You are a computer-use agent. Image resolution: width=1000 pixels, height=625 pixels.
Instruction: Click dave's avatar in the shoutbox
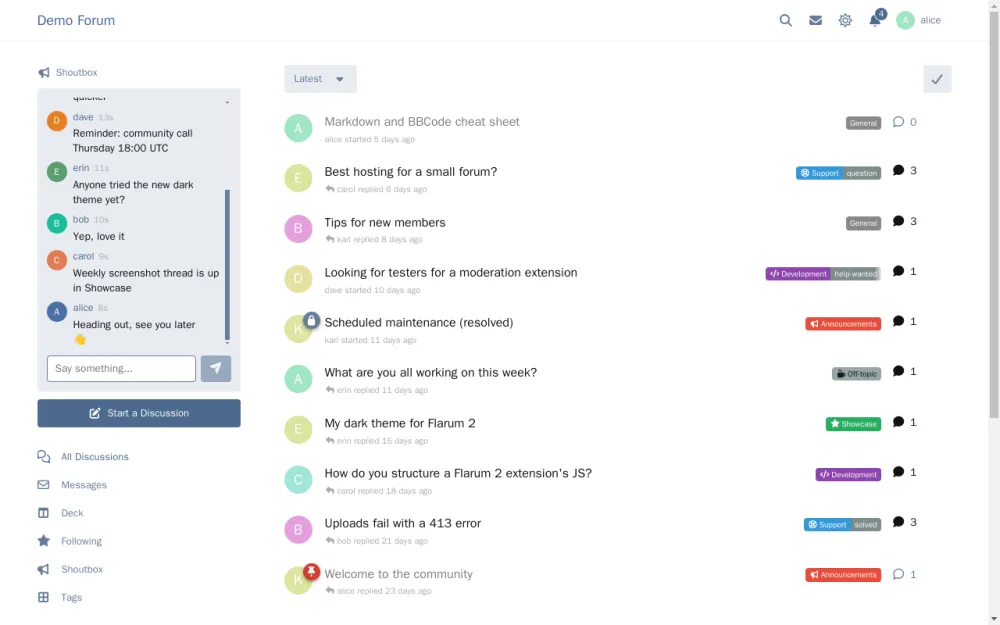[57, 121]
